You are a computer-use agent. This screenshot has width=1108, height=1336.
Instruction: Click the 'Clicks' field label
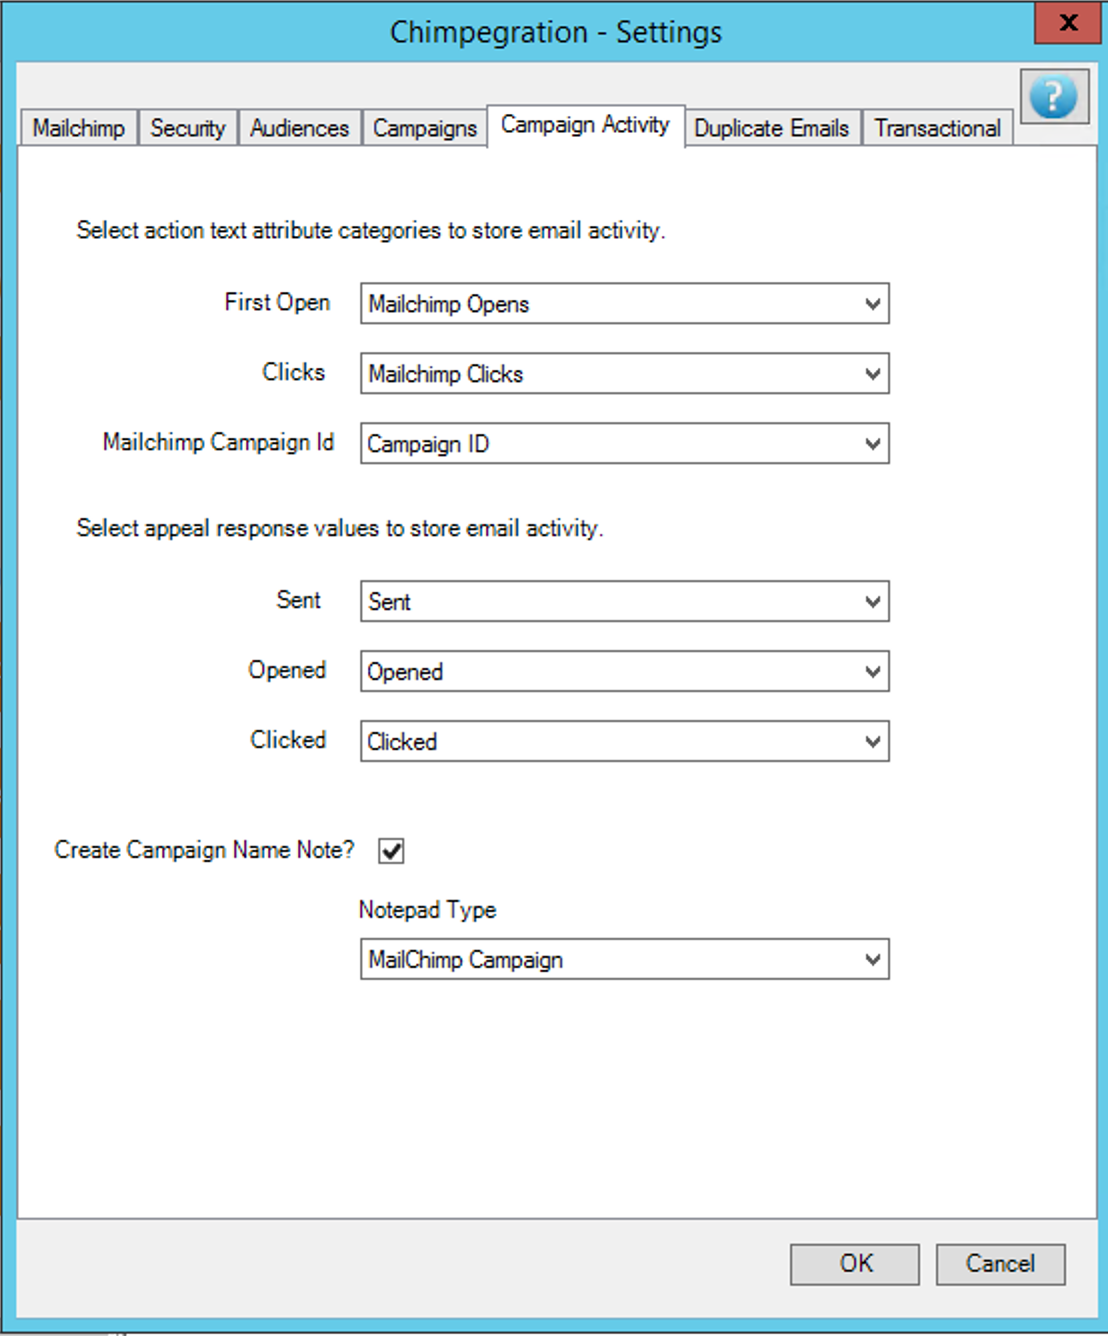point(294,372)
